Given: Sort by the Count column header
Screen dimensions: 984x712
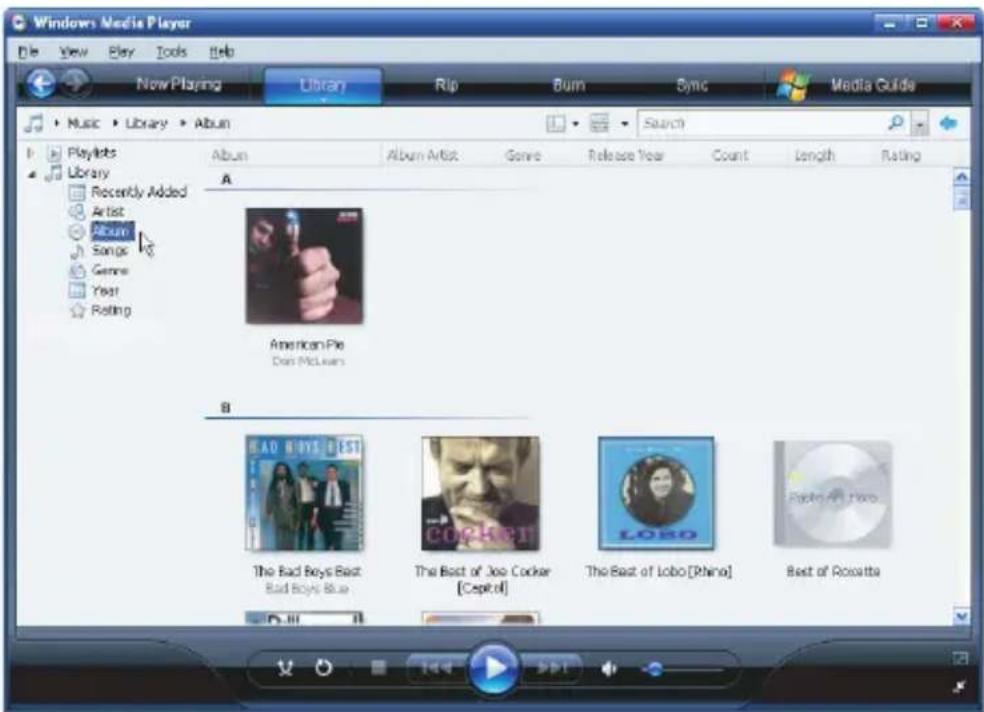Looking at the screenshot, I should click(x=730, y=155).
